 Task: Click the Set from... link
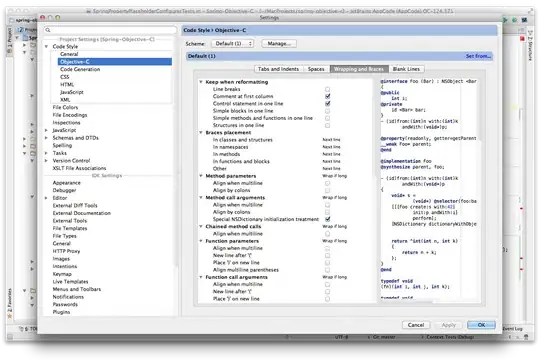pyautogui.click(x=478, y=56)
